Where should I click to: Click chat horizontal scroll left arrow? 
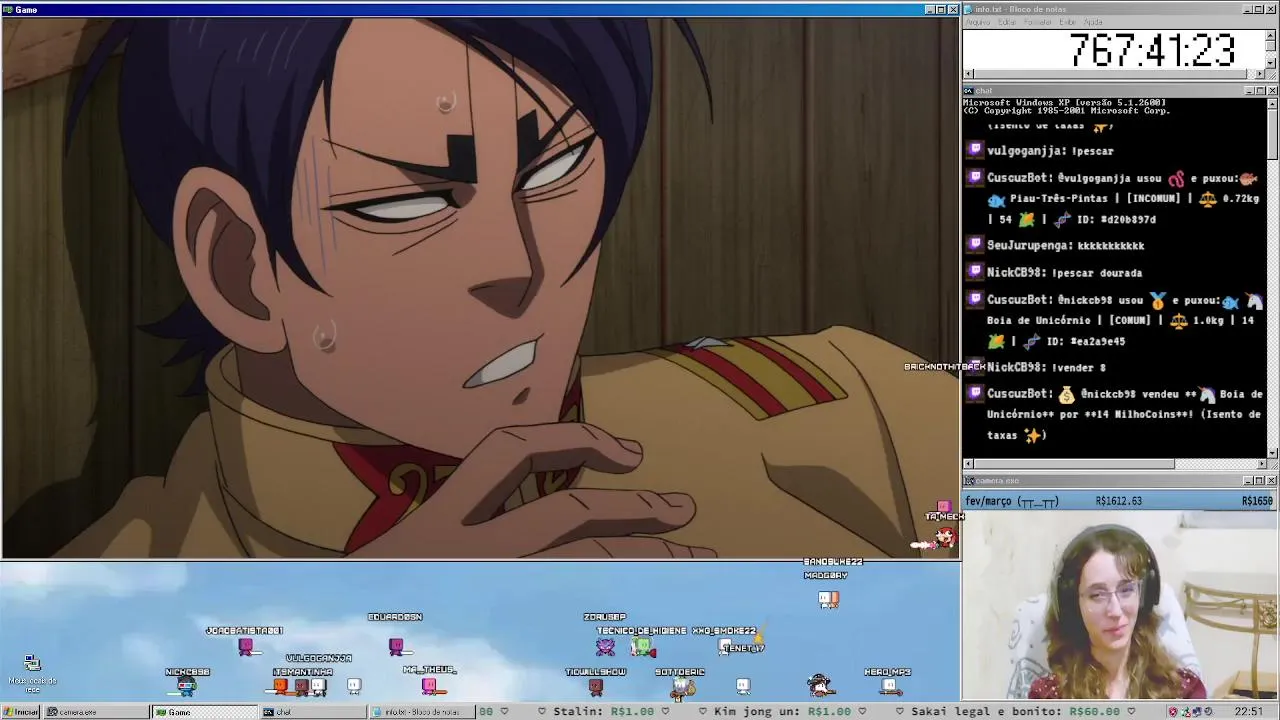pos(968,464)
